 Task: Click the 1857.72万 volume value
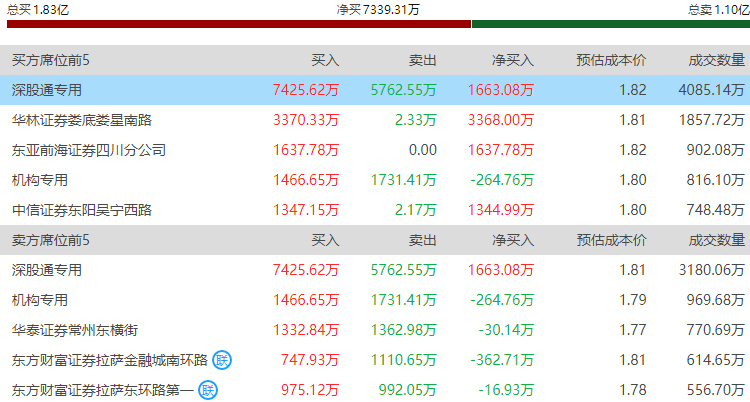tap(712, 120)
